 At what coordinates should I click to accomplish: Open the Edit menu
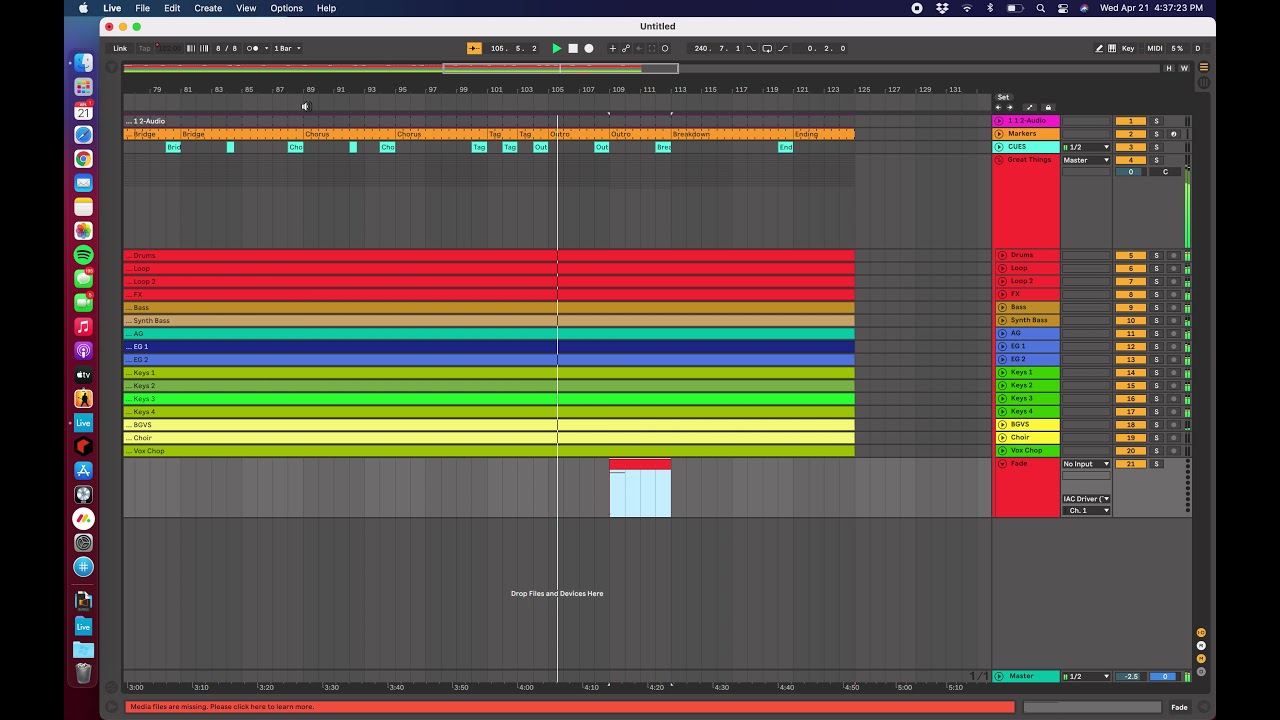[172, 8]
